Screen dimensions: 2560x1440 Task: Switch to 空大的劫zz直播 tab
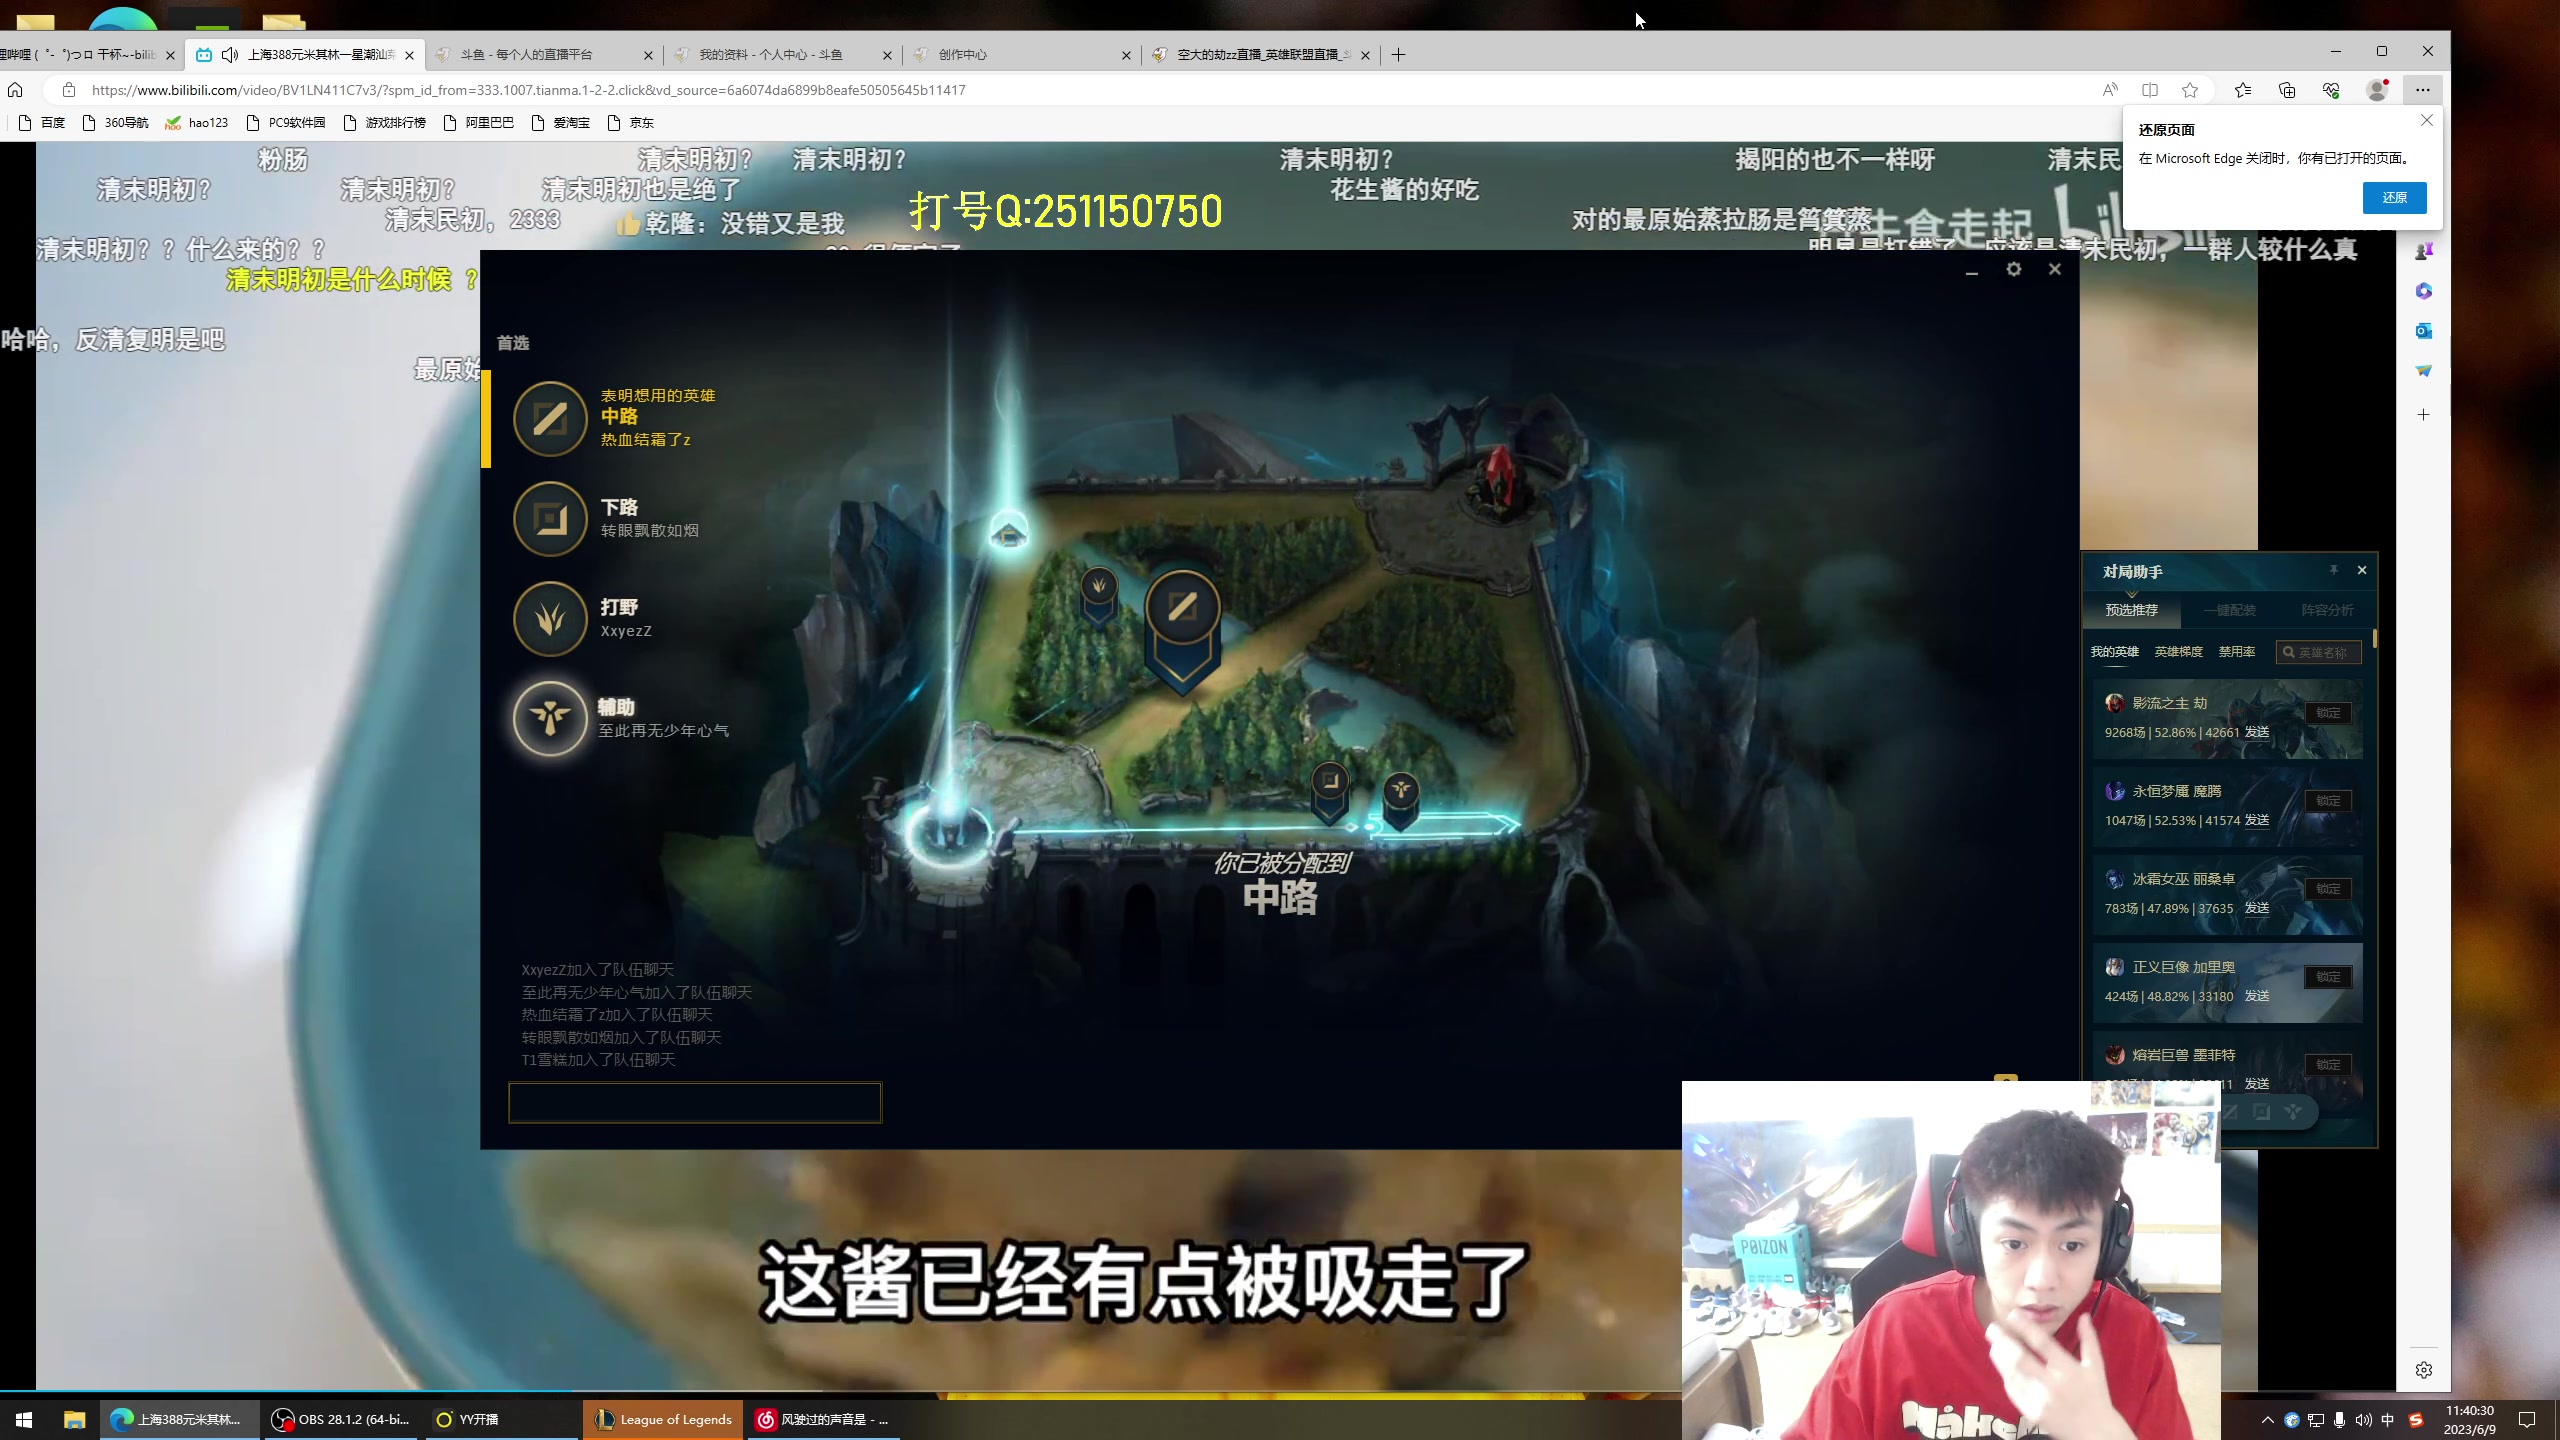(x=1260, y=54)
